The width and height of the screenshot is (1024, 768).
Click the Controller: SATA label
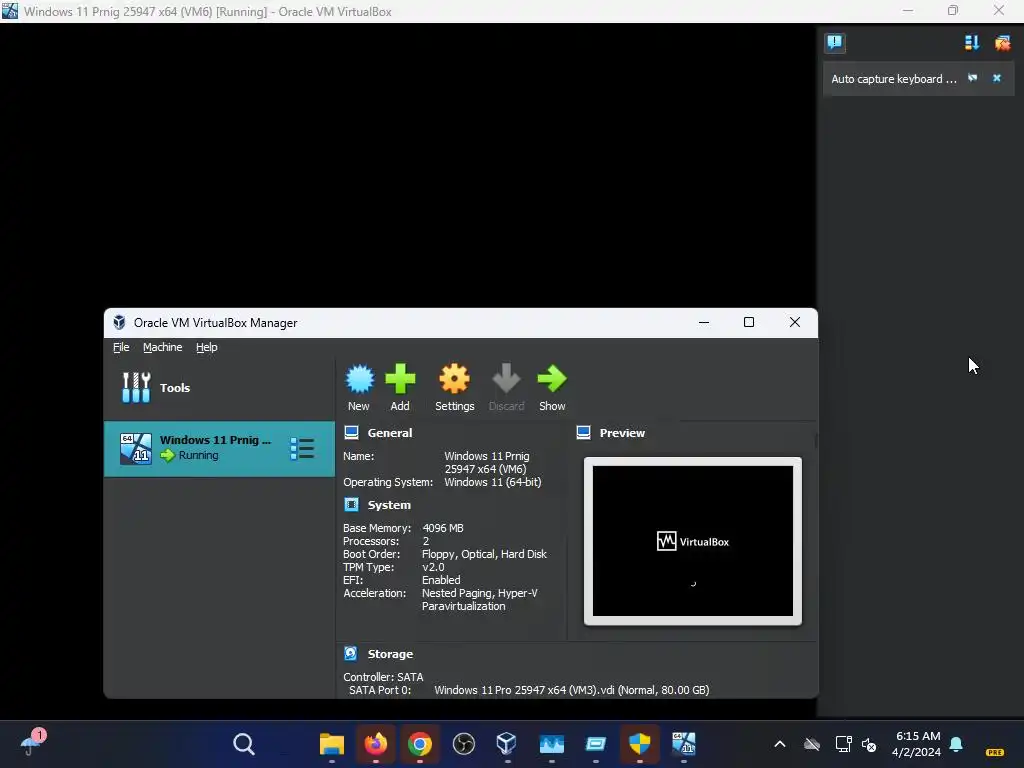[x=383, y=677]
